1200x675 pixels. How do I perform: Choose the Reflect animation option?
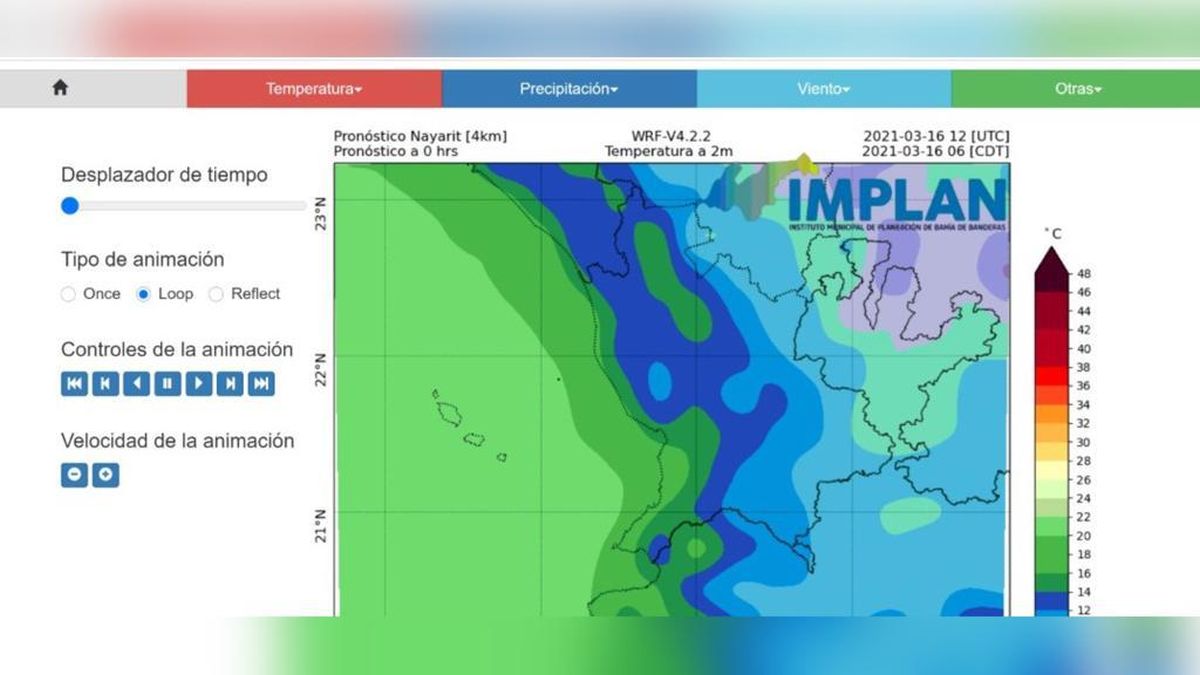tap(216, 294)
